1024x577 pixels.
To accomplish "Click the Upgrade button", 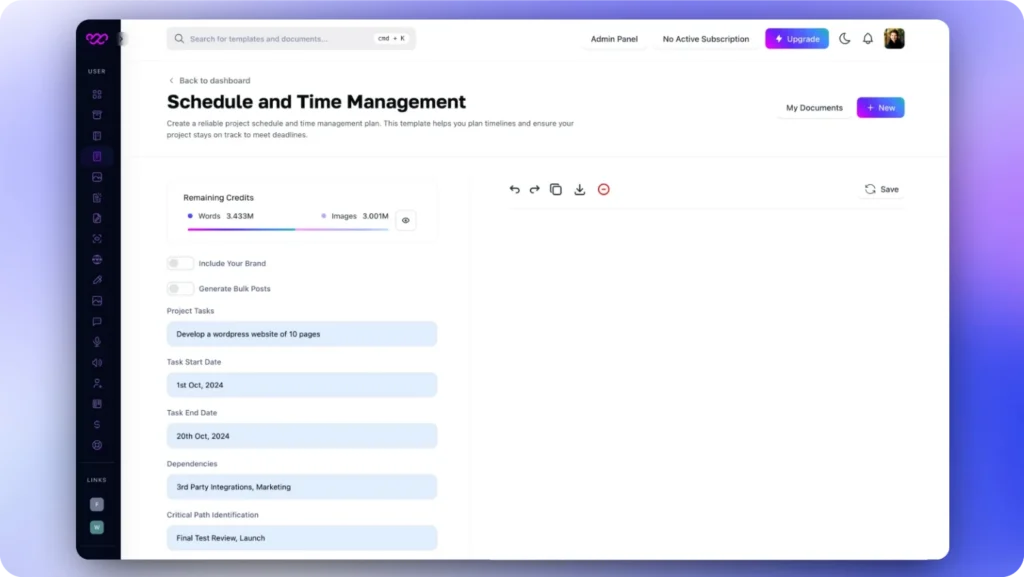I will [797, 39].
